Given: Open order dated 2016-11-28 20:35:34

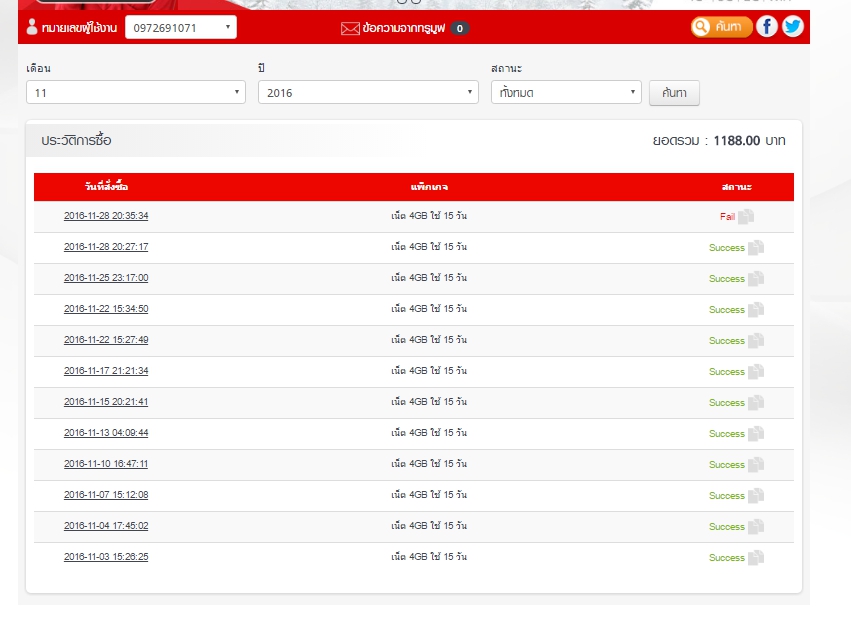Looking at the screenshot, I should click(x=106, y=216).
